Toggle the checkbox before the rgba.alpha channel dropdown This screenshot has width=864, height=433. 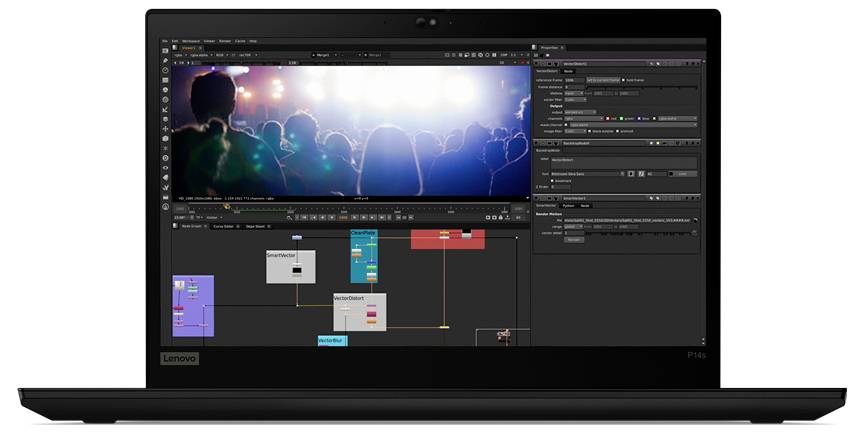tap(655, 118)
